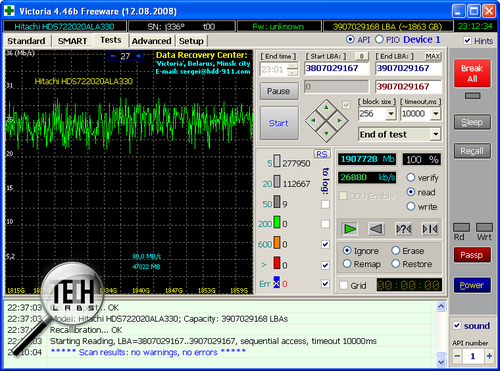Click the blue Err block icon
The image size is (500, 371).
(x=277, y=282)
